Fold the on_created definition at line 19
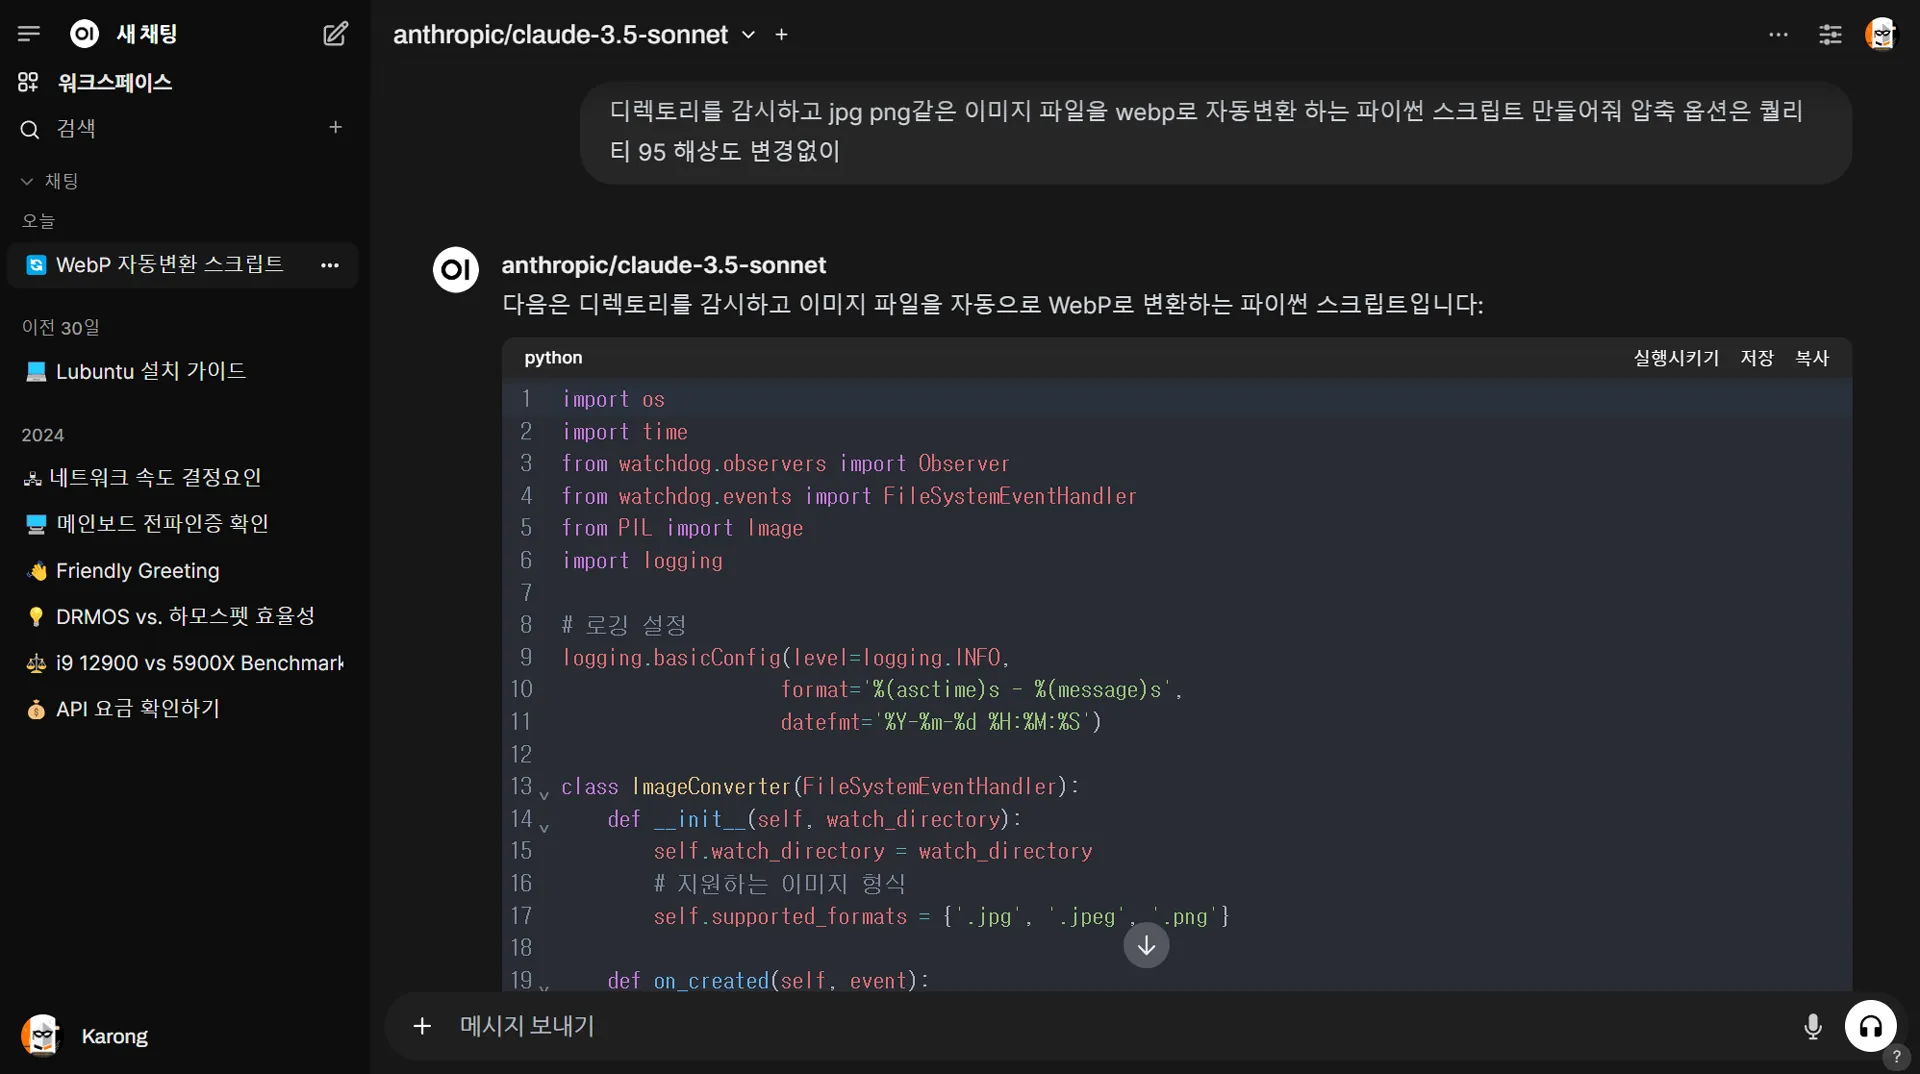Image resolution: width=1920 pixels, height=1074 pixels. [x=544, y=987]
